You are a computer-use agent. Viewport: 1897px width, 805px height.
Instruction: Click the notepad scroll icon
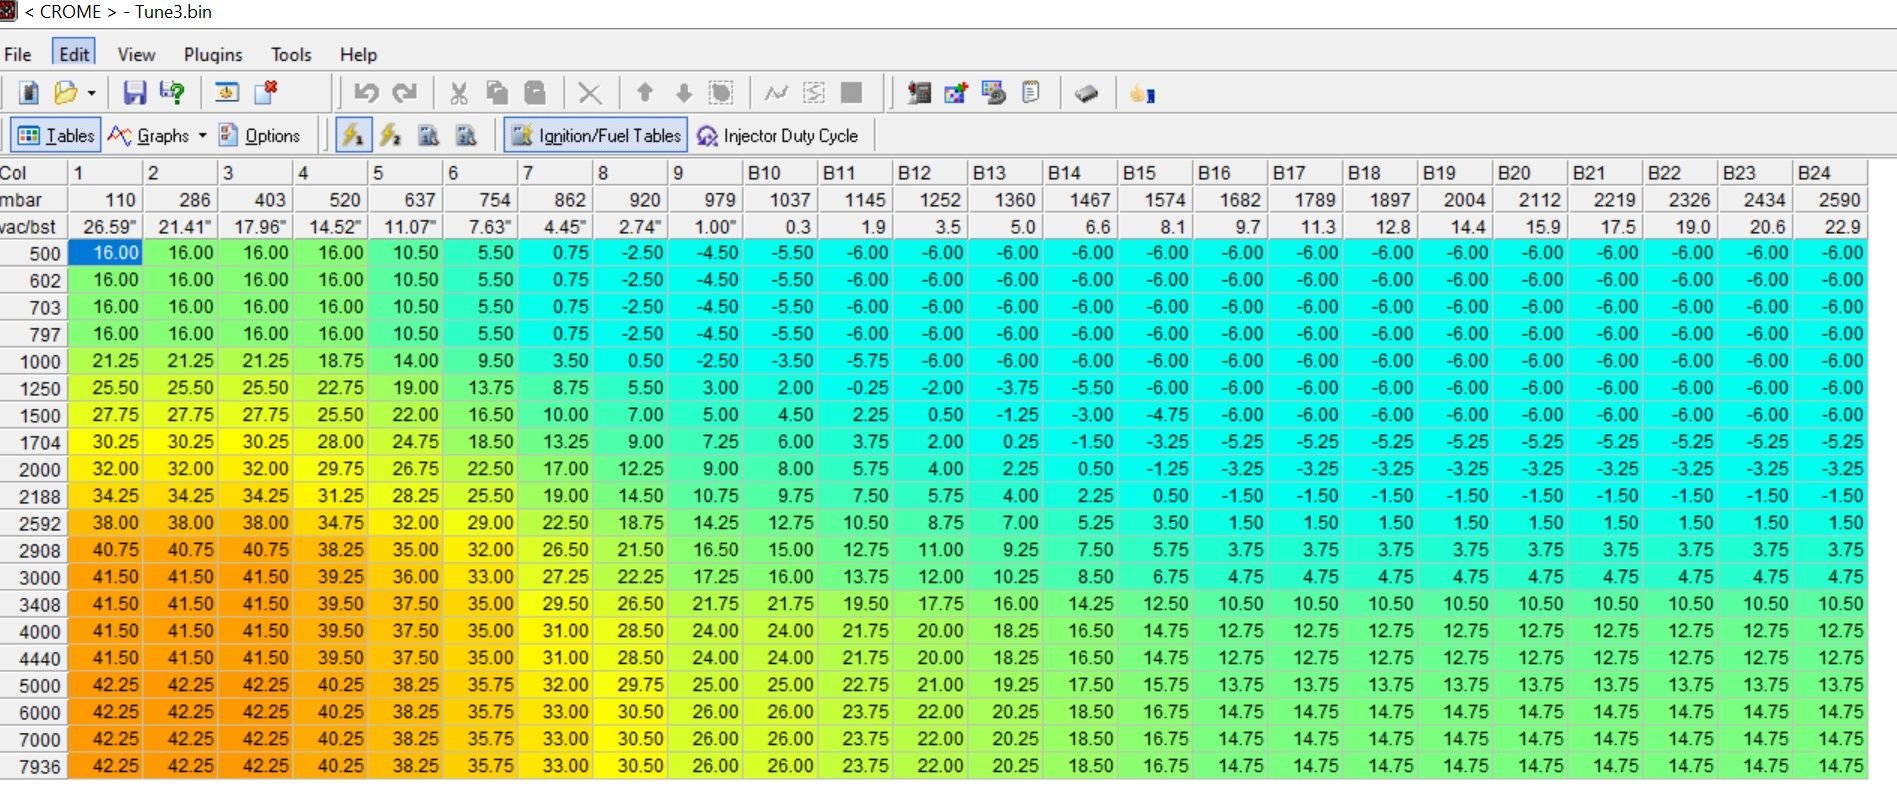click(x=1031, y=94)
